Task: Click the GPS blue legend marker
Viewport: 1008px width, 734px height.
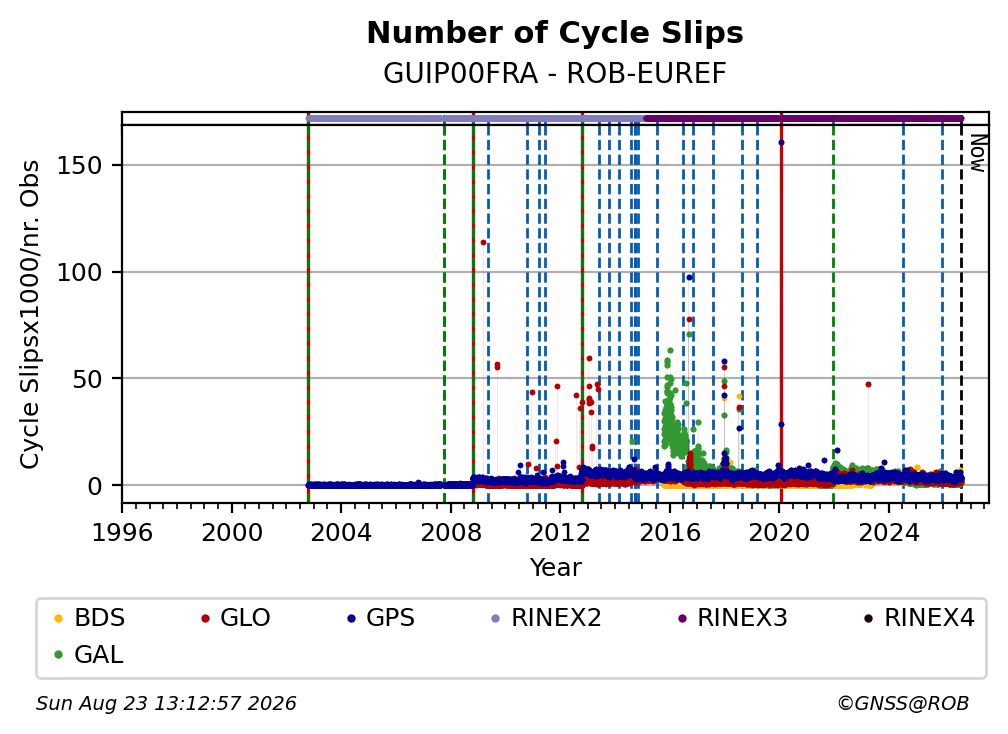Action: pos(351,619)
